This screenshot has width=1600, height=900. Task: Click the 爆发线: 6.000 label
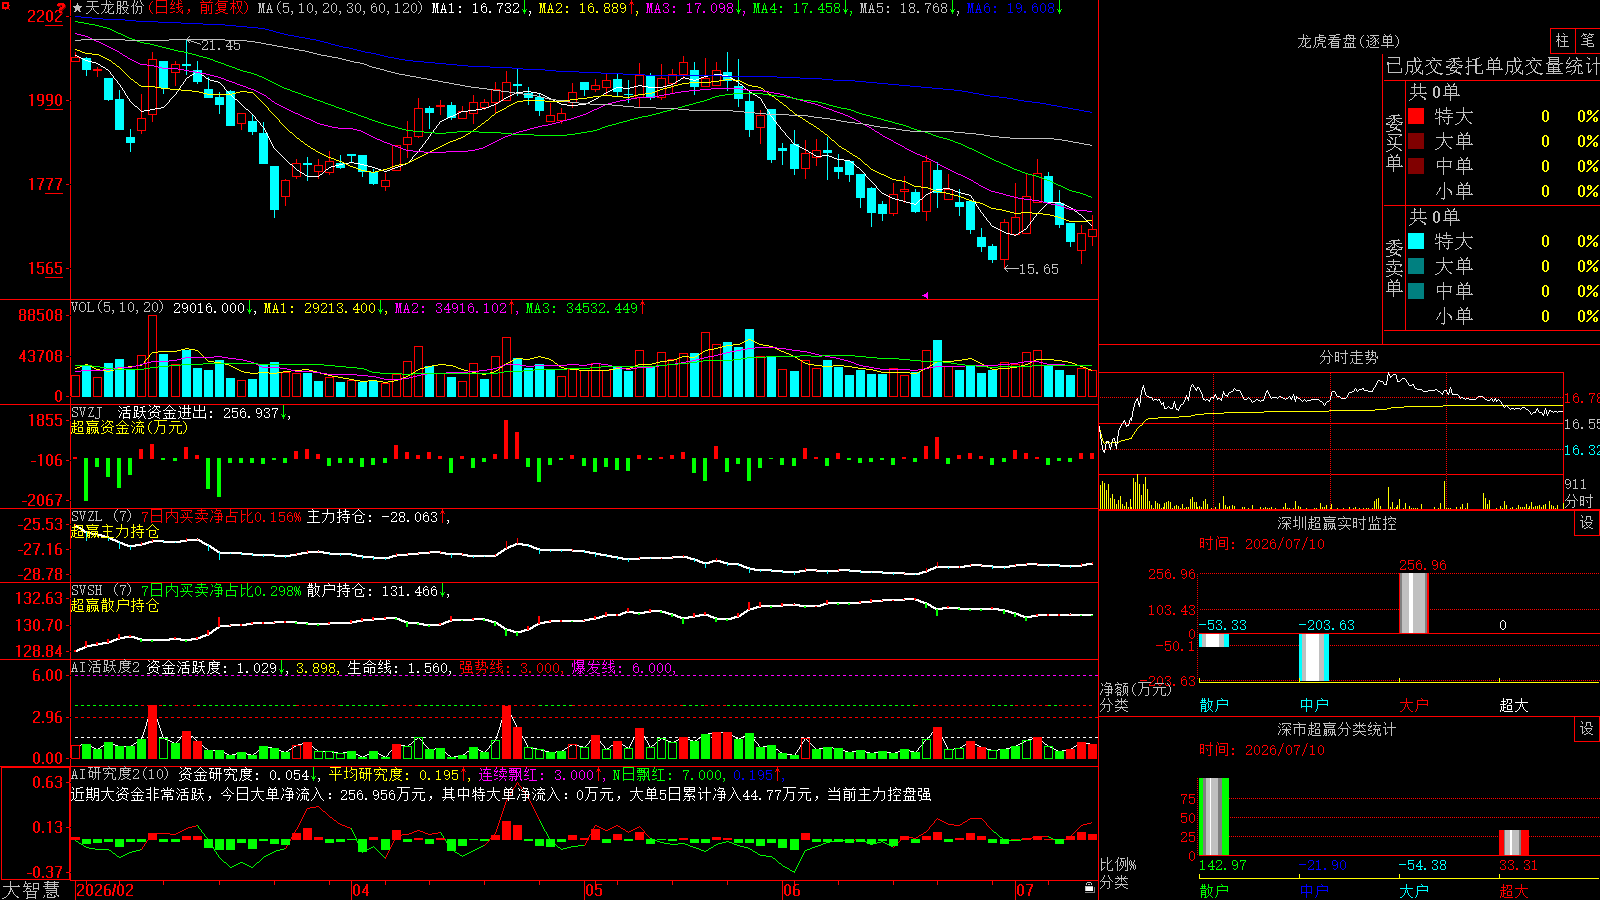click(623, 667)
